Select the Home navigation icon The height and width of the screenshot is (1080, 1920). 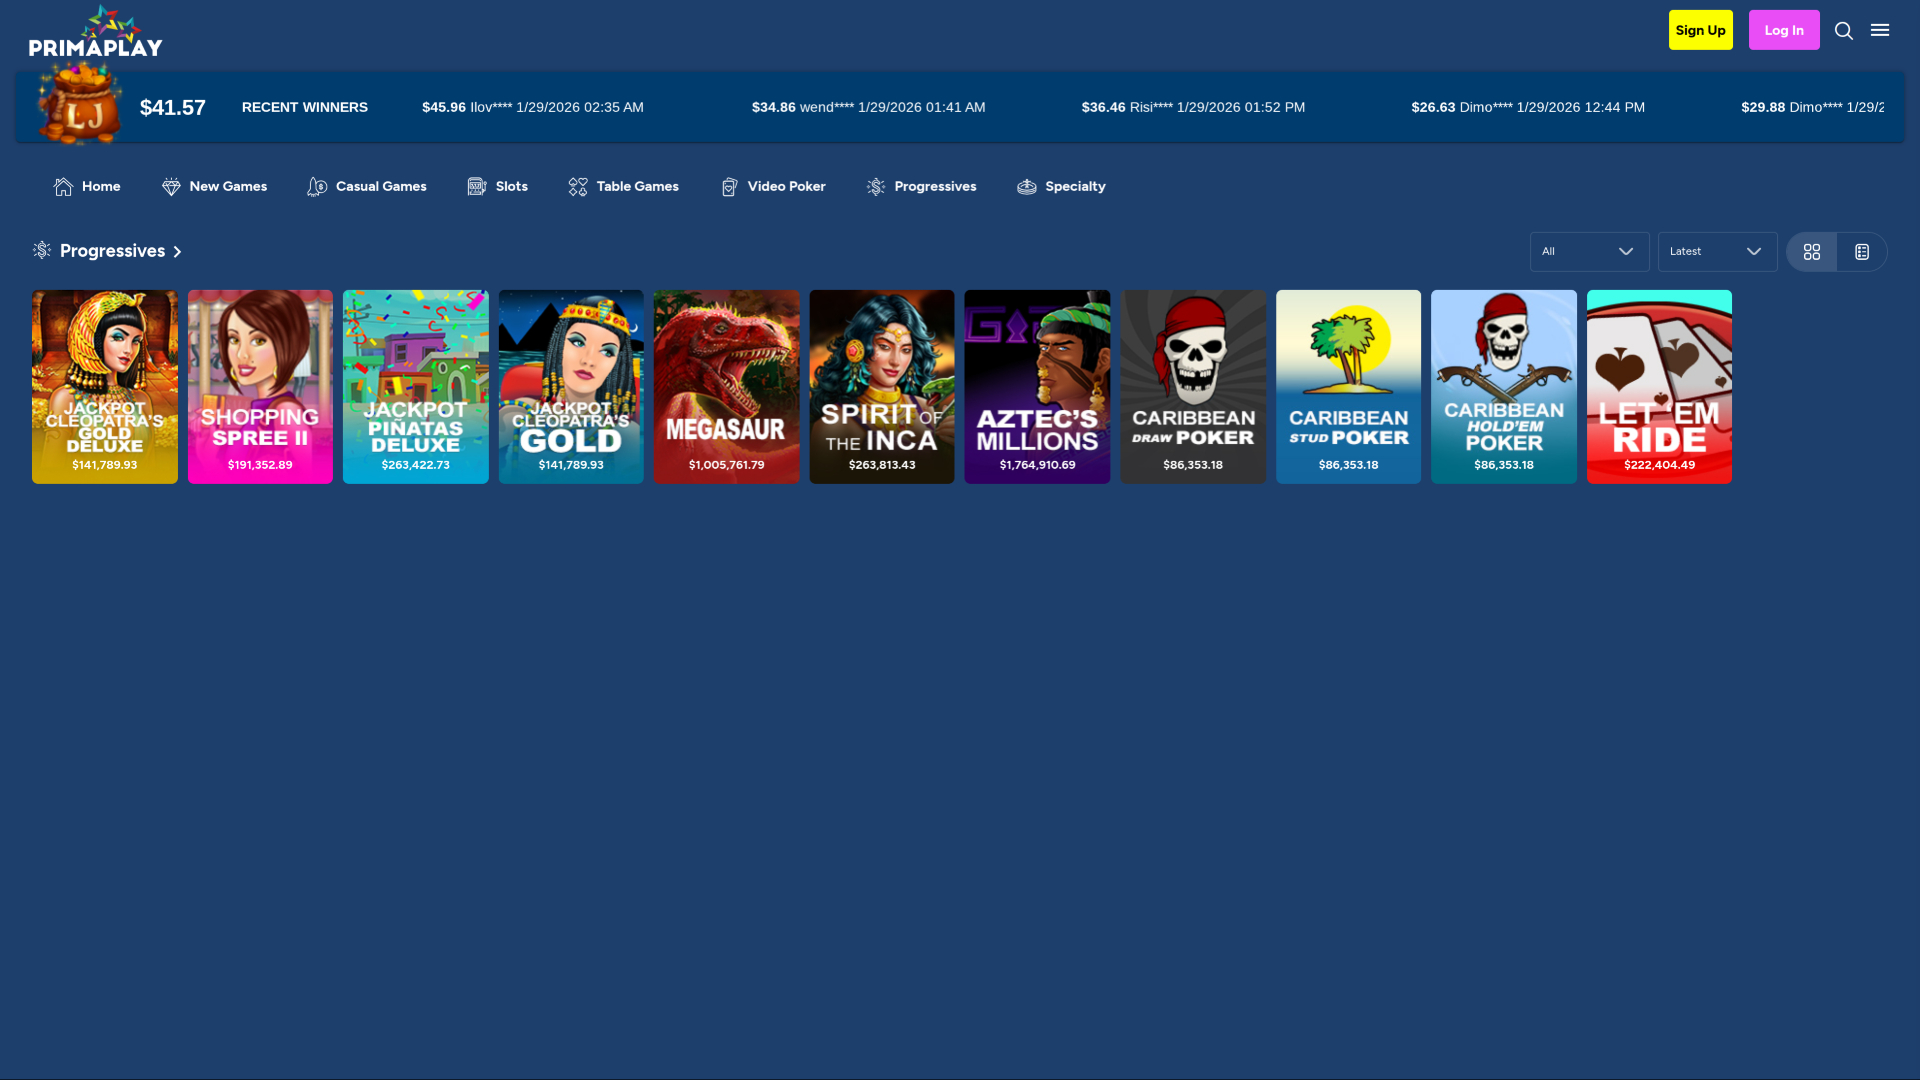pyautogui.click(x=61, y=186)
